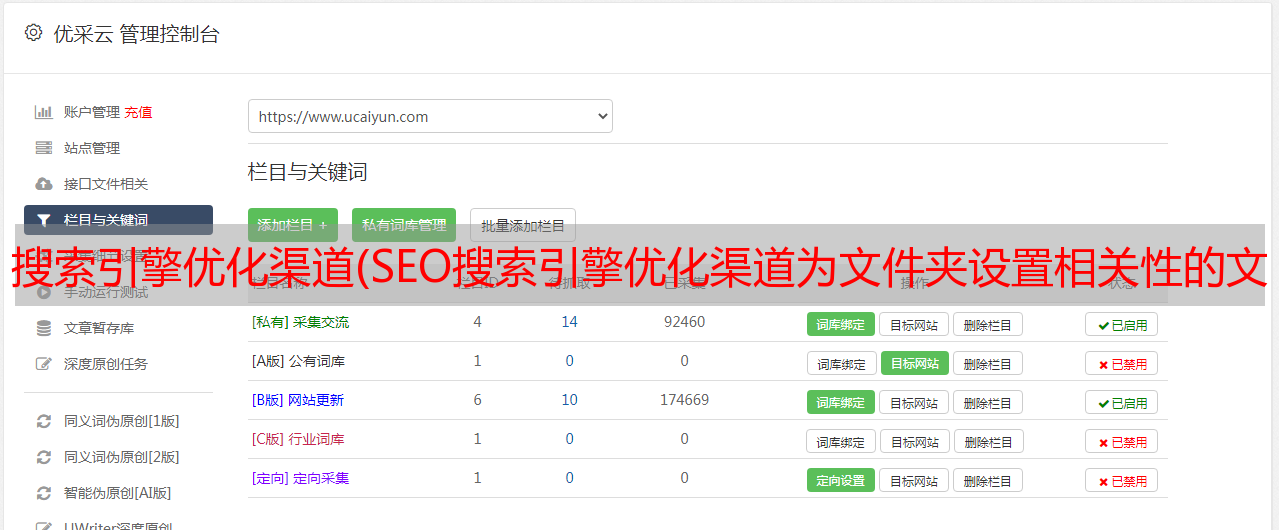Toggle 已启用 status for 网站更新
This screenshot has width=1279, height=530.
[1121, 402]
